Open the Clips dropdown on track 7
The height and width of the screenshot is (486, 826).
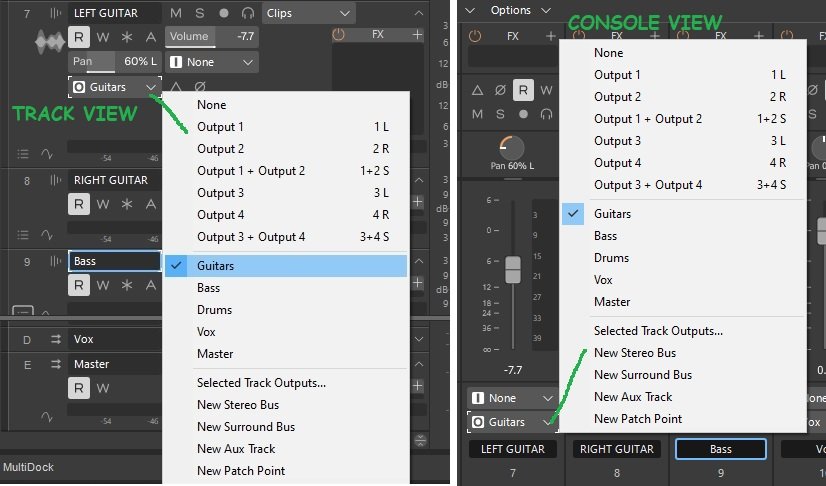[x=308, y=14]
